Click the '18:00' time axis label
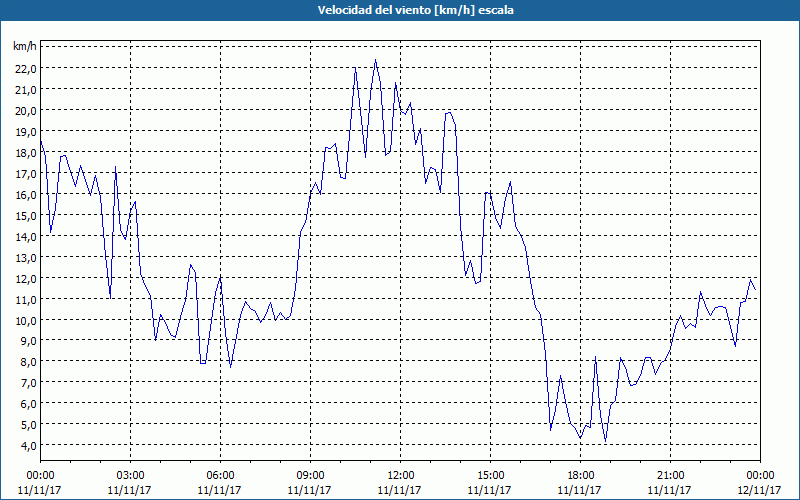This screenshot has height=500, width=800. click(580, 476)
